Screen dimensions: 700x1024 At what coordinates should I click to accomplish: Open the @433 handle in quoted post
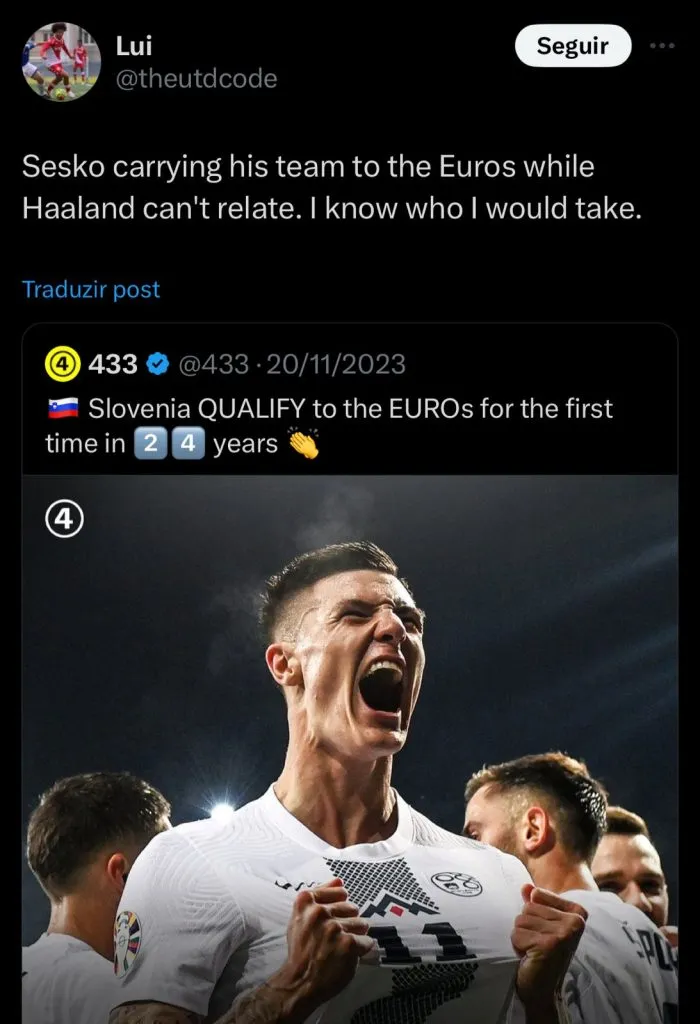click(x=213, y=364)
